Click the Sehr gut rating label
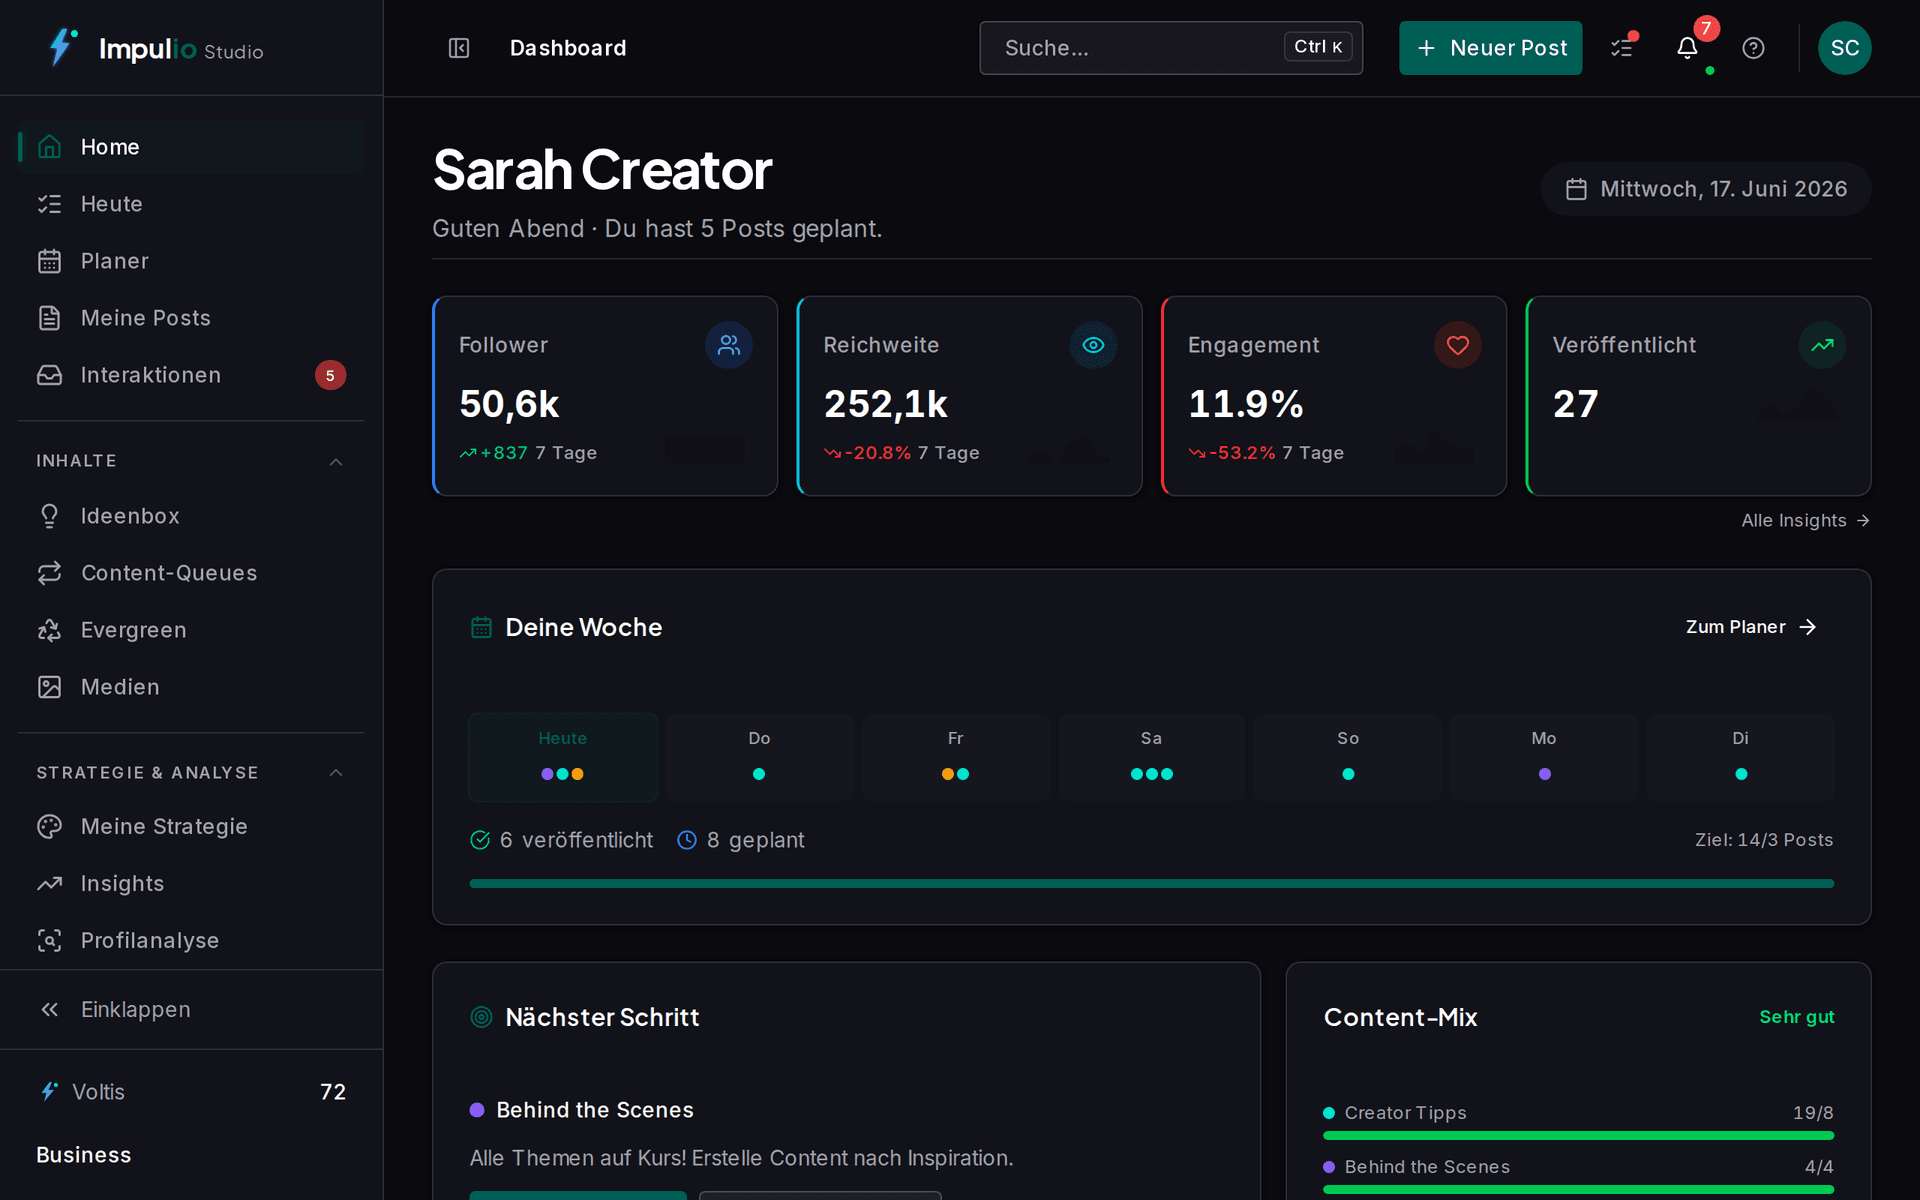1920x1200 pixels. tap(1796, 1017)
